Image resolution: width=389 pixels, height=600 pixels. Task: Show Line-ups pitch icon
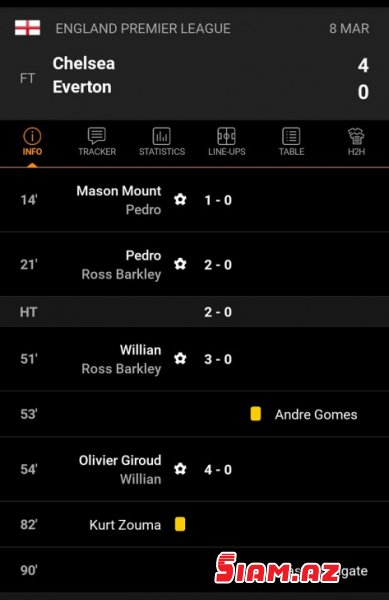point(226,136)
